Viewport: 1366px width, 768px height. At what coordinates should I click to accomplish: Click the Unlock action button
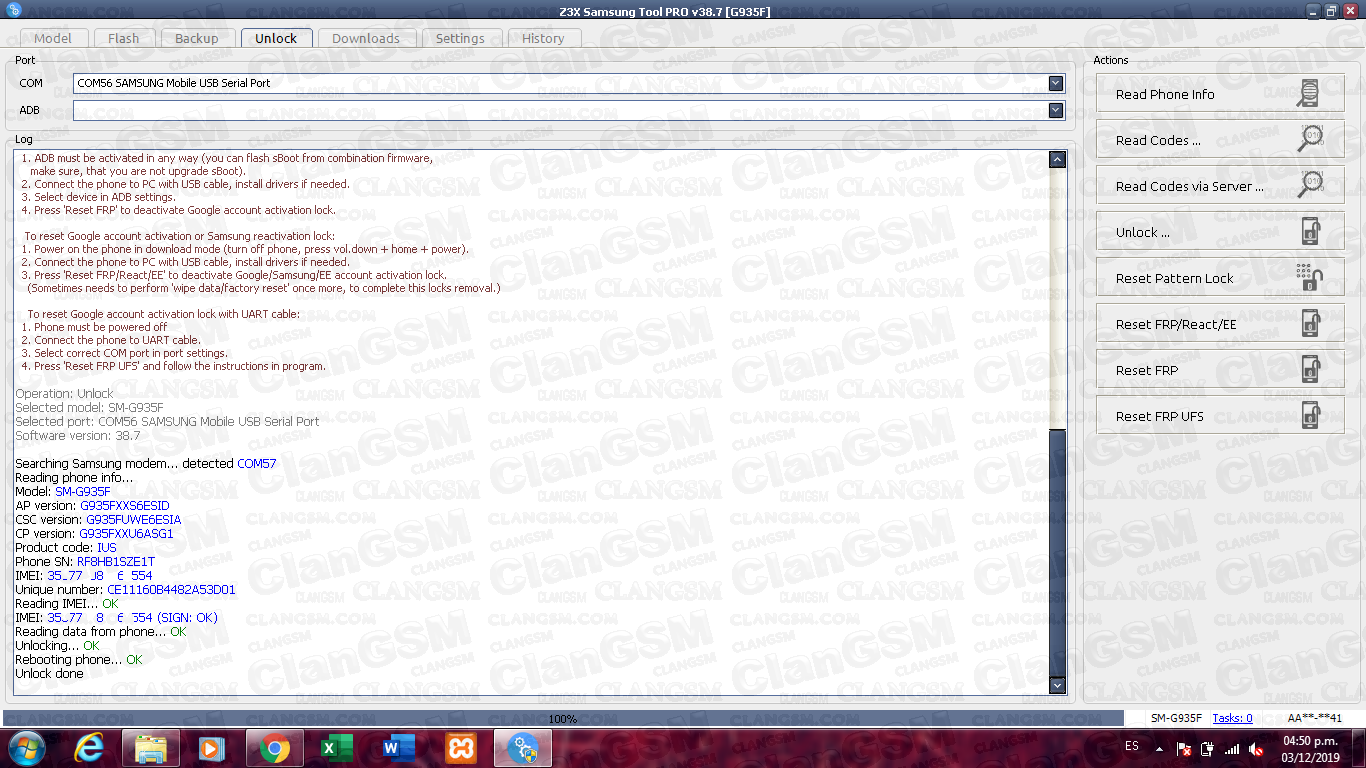(x=1220, y=233)
